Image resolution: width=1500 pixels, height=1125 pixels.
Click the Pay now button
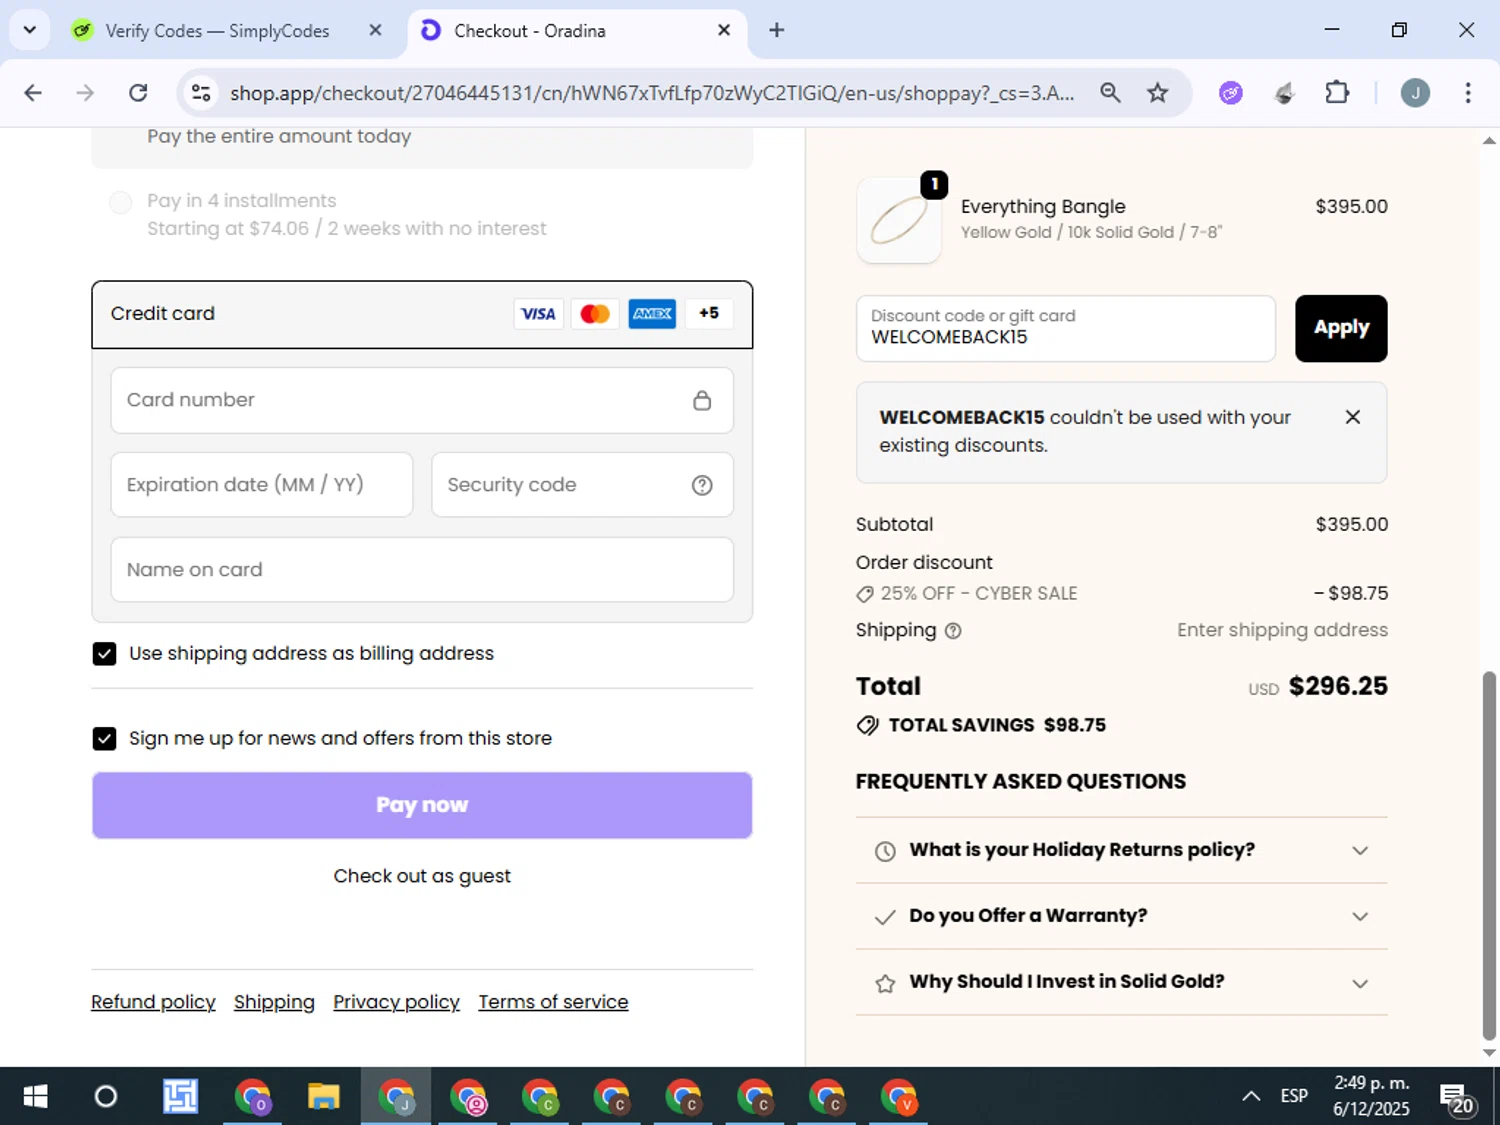[x=422, y=805]
